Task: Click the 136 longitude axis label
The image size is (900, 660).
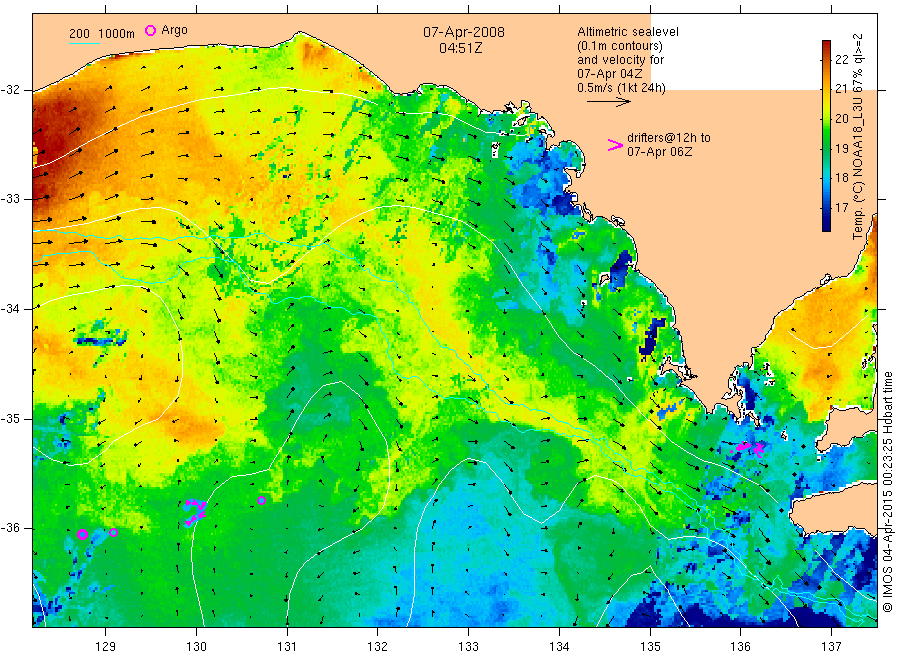Action: point(740,647)
